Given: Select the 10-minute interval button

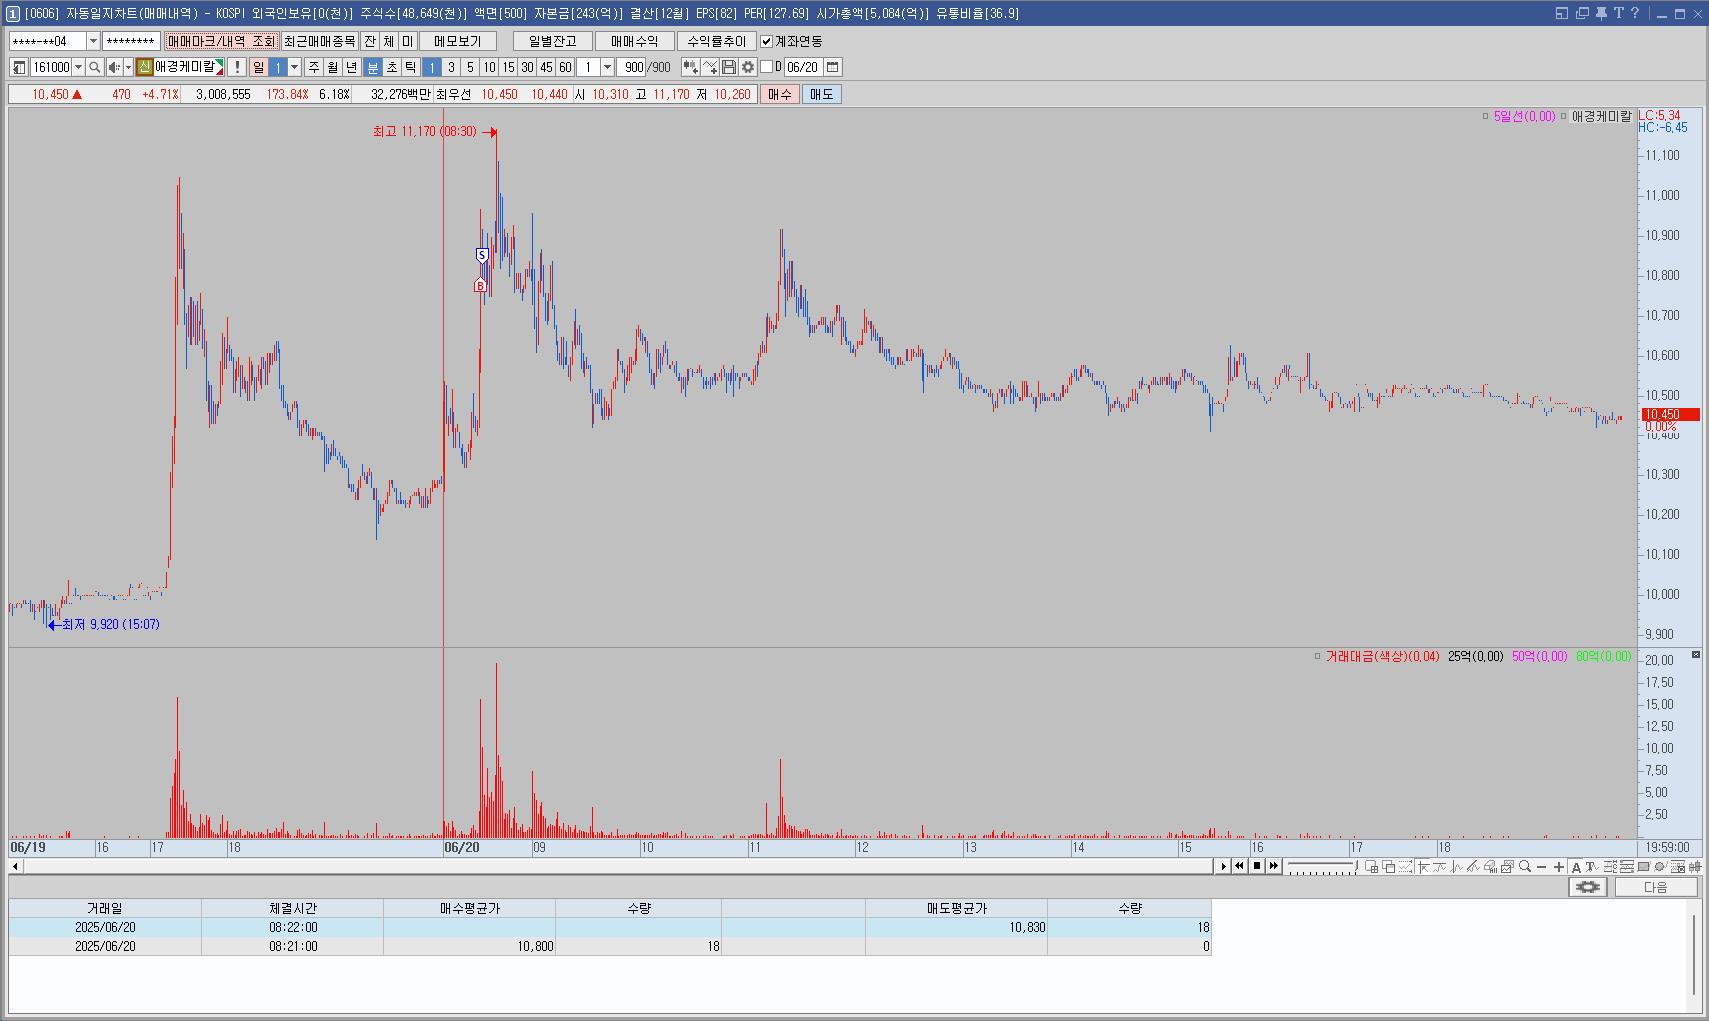Looking at the screenshot, I should pyautogui.click(x=489, y=67).
